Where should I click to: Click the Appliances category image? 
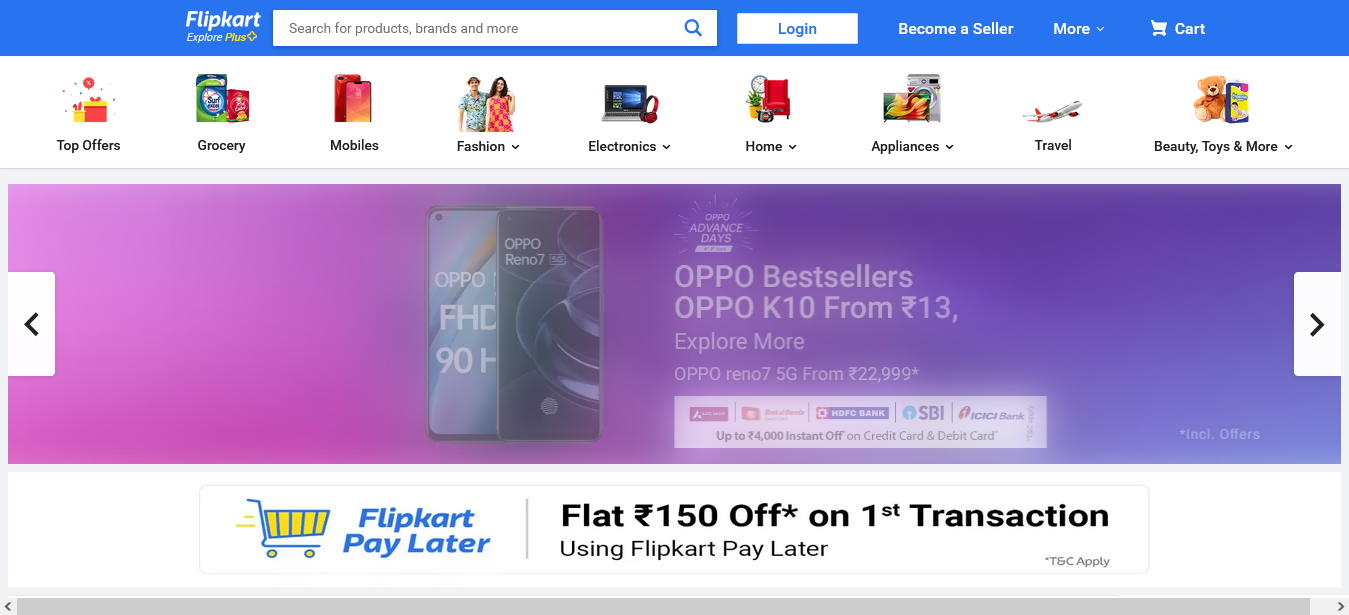pyautogui.click(x=912, y=99)
